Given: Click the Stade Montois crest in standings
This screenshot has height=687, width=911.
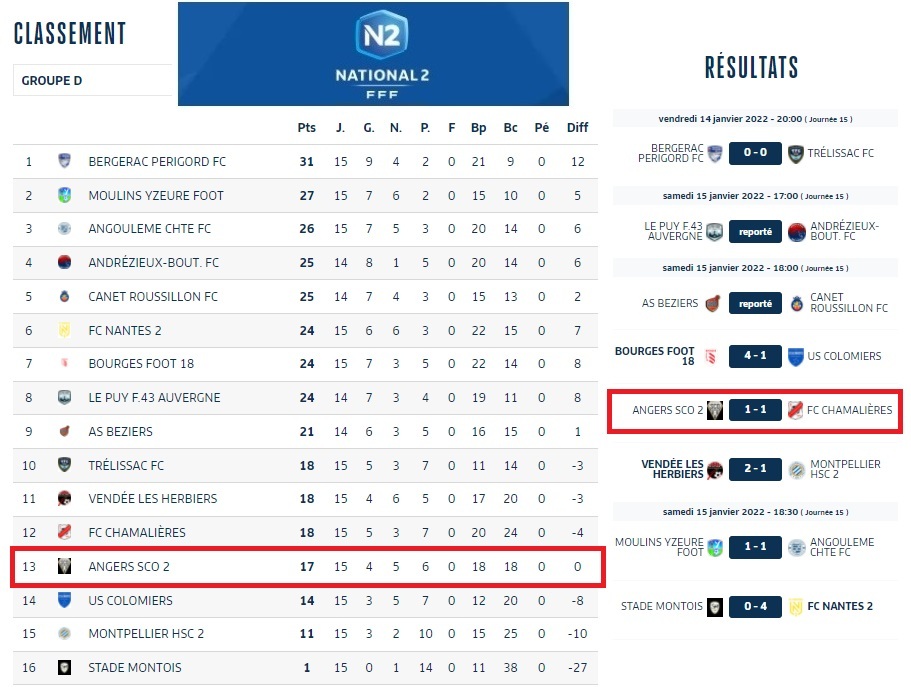Looking at the screenshot, I should [x=64, y=668].
